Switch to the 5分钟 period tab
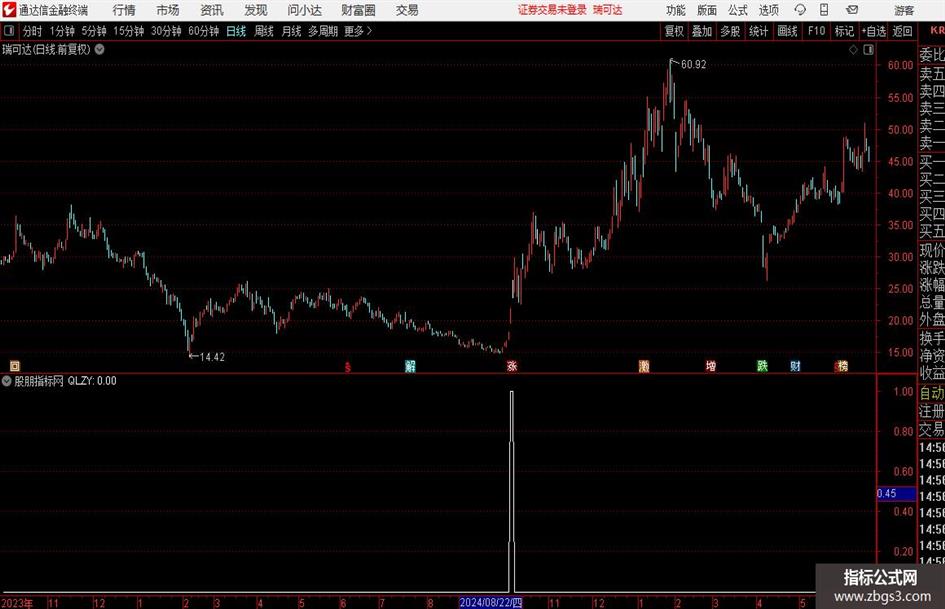Viewport: 945px width, 609px height. click(x=94, y=31)
